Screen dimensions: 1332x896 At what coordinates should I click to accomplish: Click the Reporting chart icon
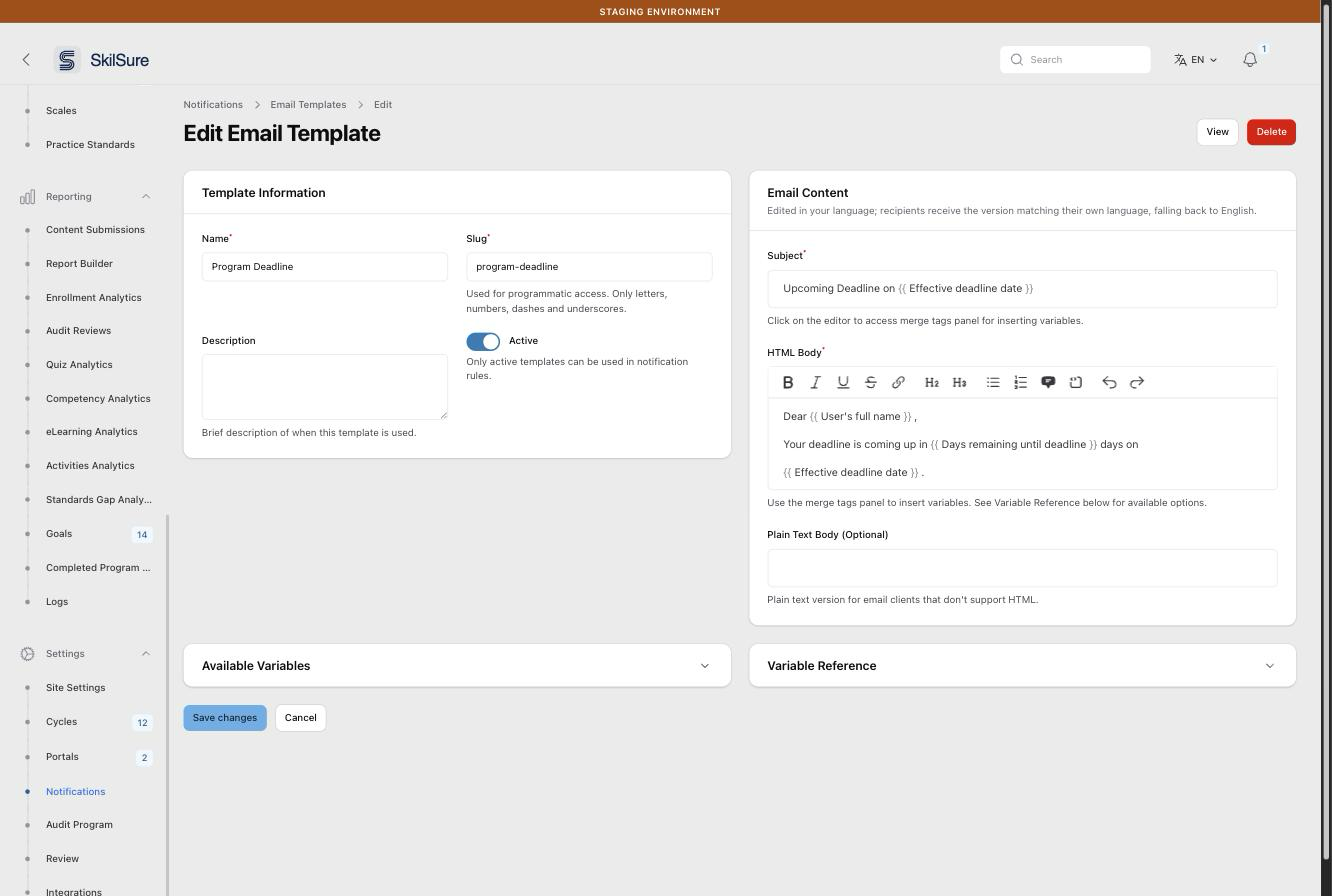27,197
